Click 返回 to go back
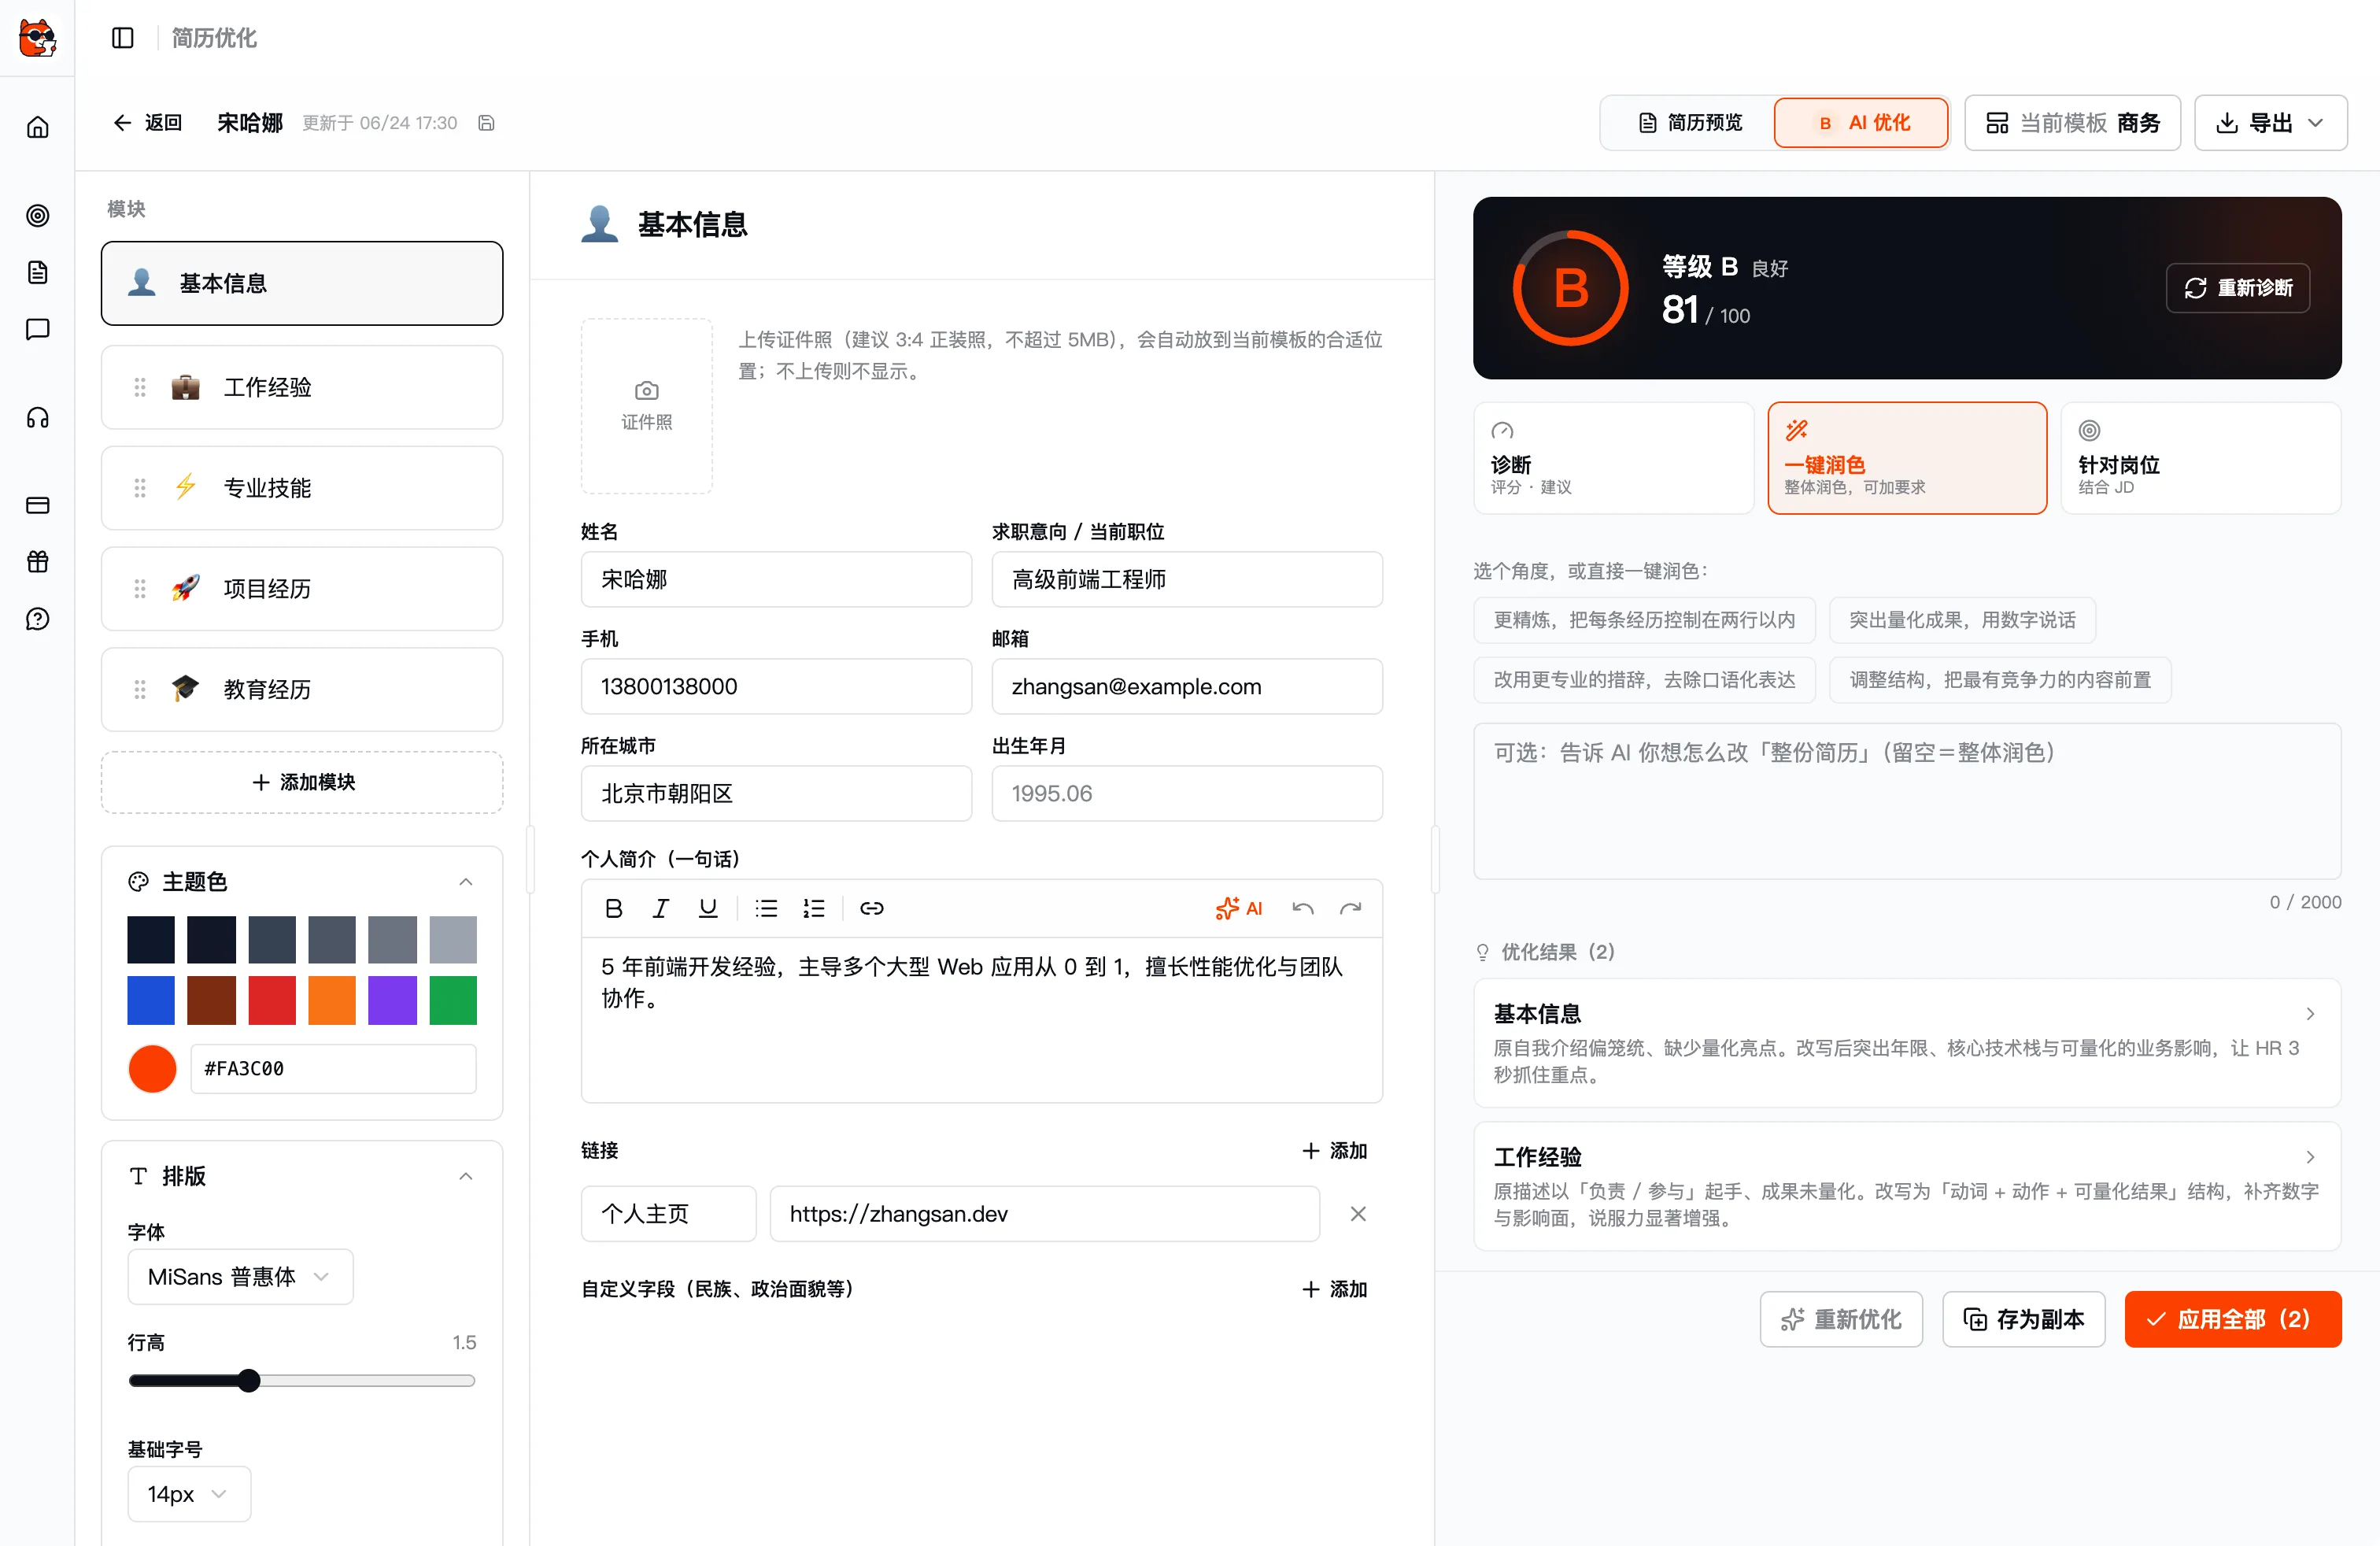2380x1546 pixels. (148, 123)
